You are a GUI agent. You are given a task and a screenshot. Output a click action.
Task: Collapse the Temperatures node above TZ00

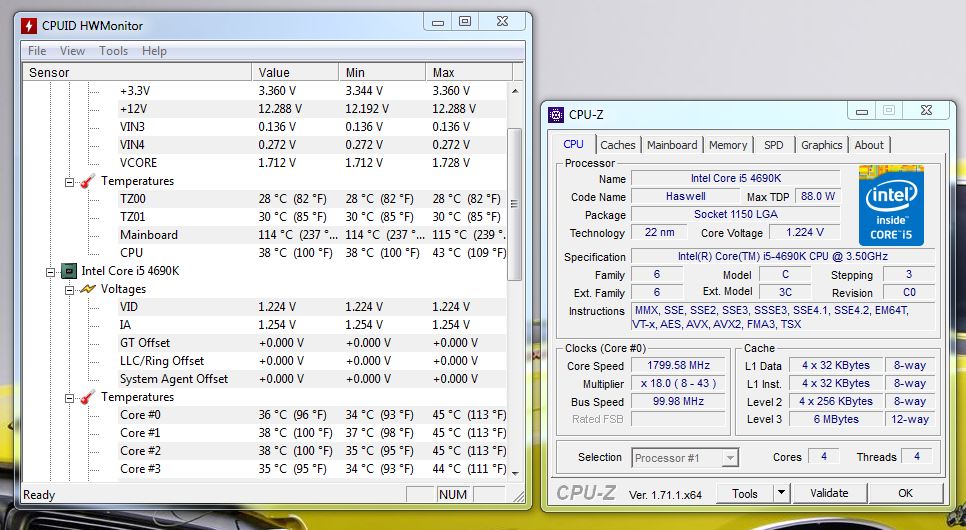click(70, 182)
